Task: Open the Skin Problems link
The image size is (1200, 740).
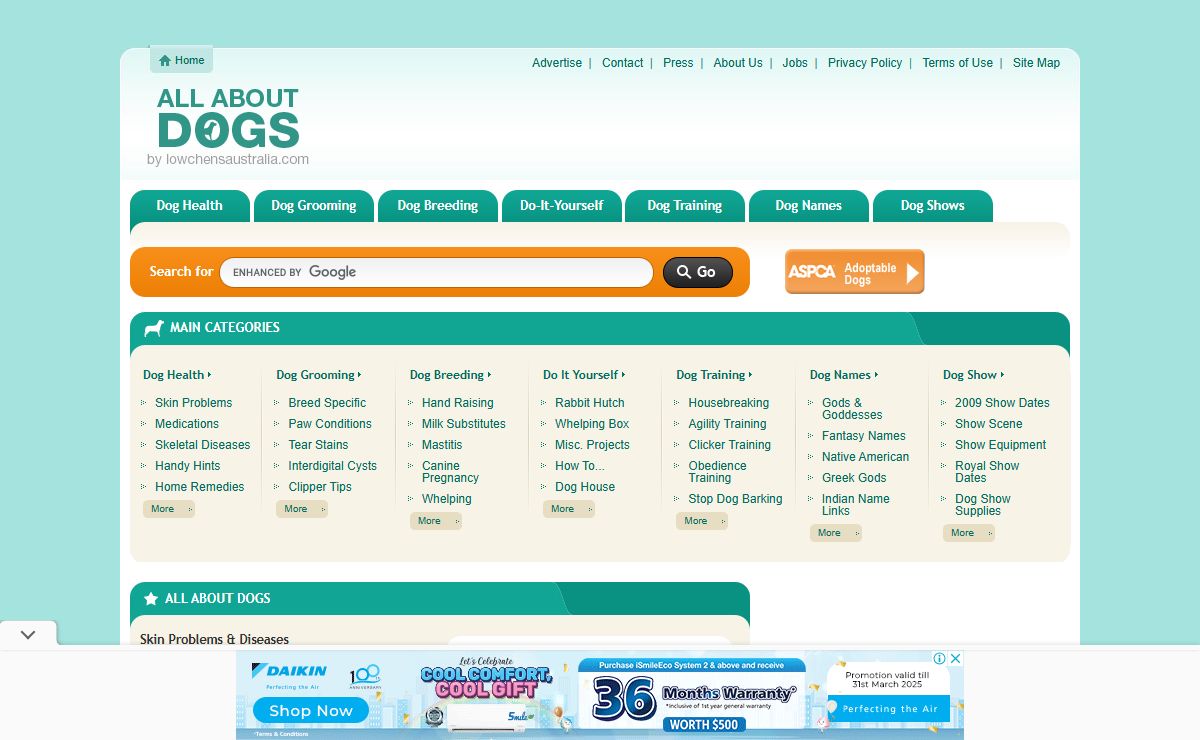Action: click(193, 403)
